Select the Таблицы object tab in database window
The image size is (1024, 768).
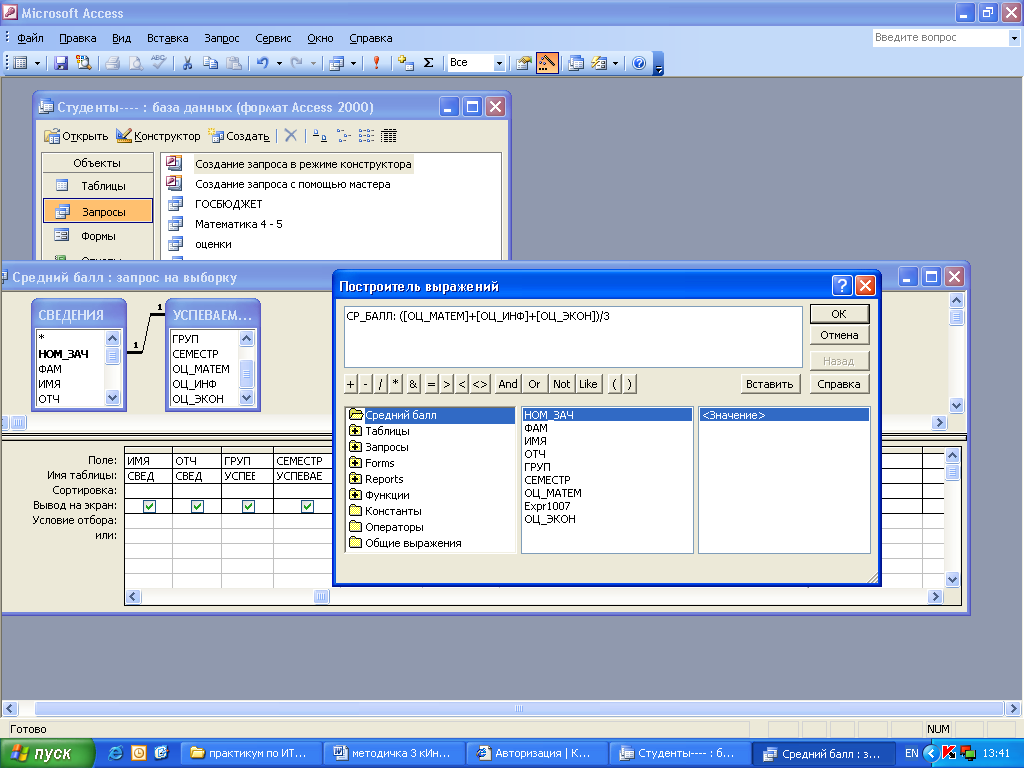tap(97, 185)
